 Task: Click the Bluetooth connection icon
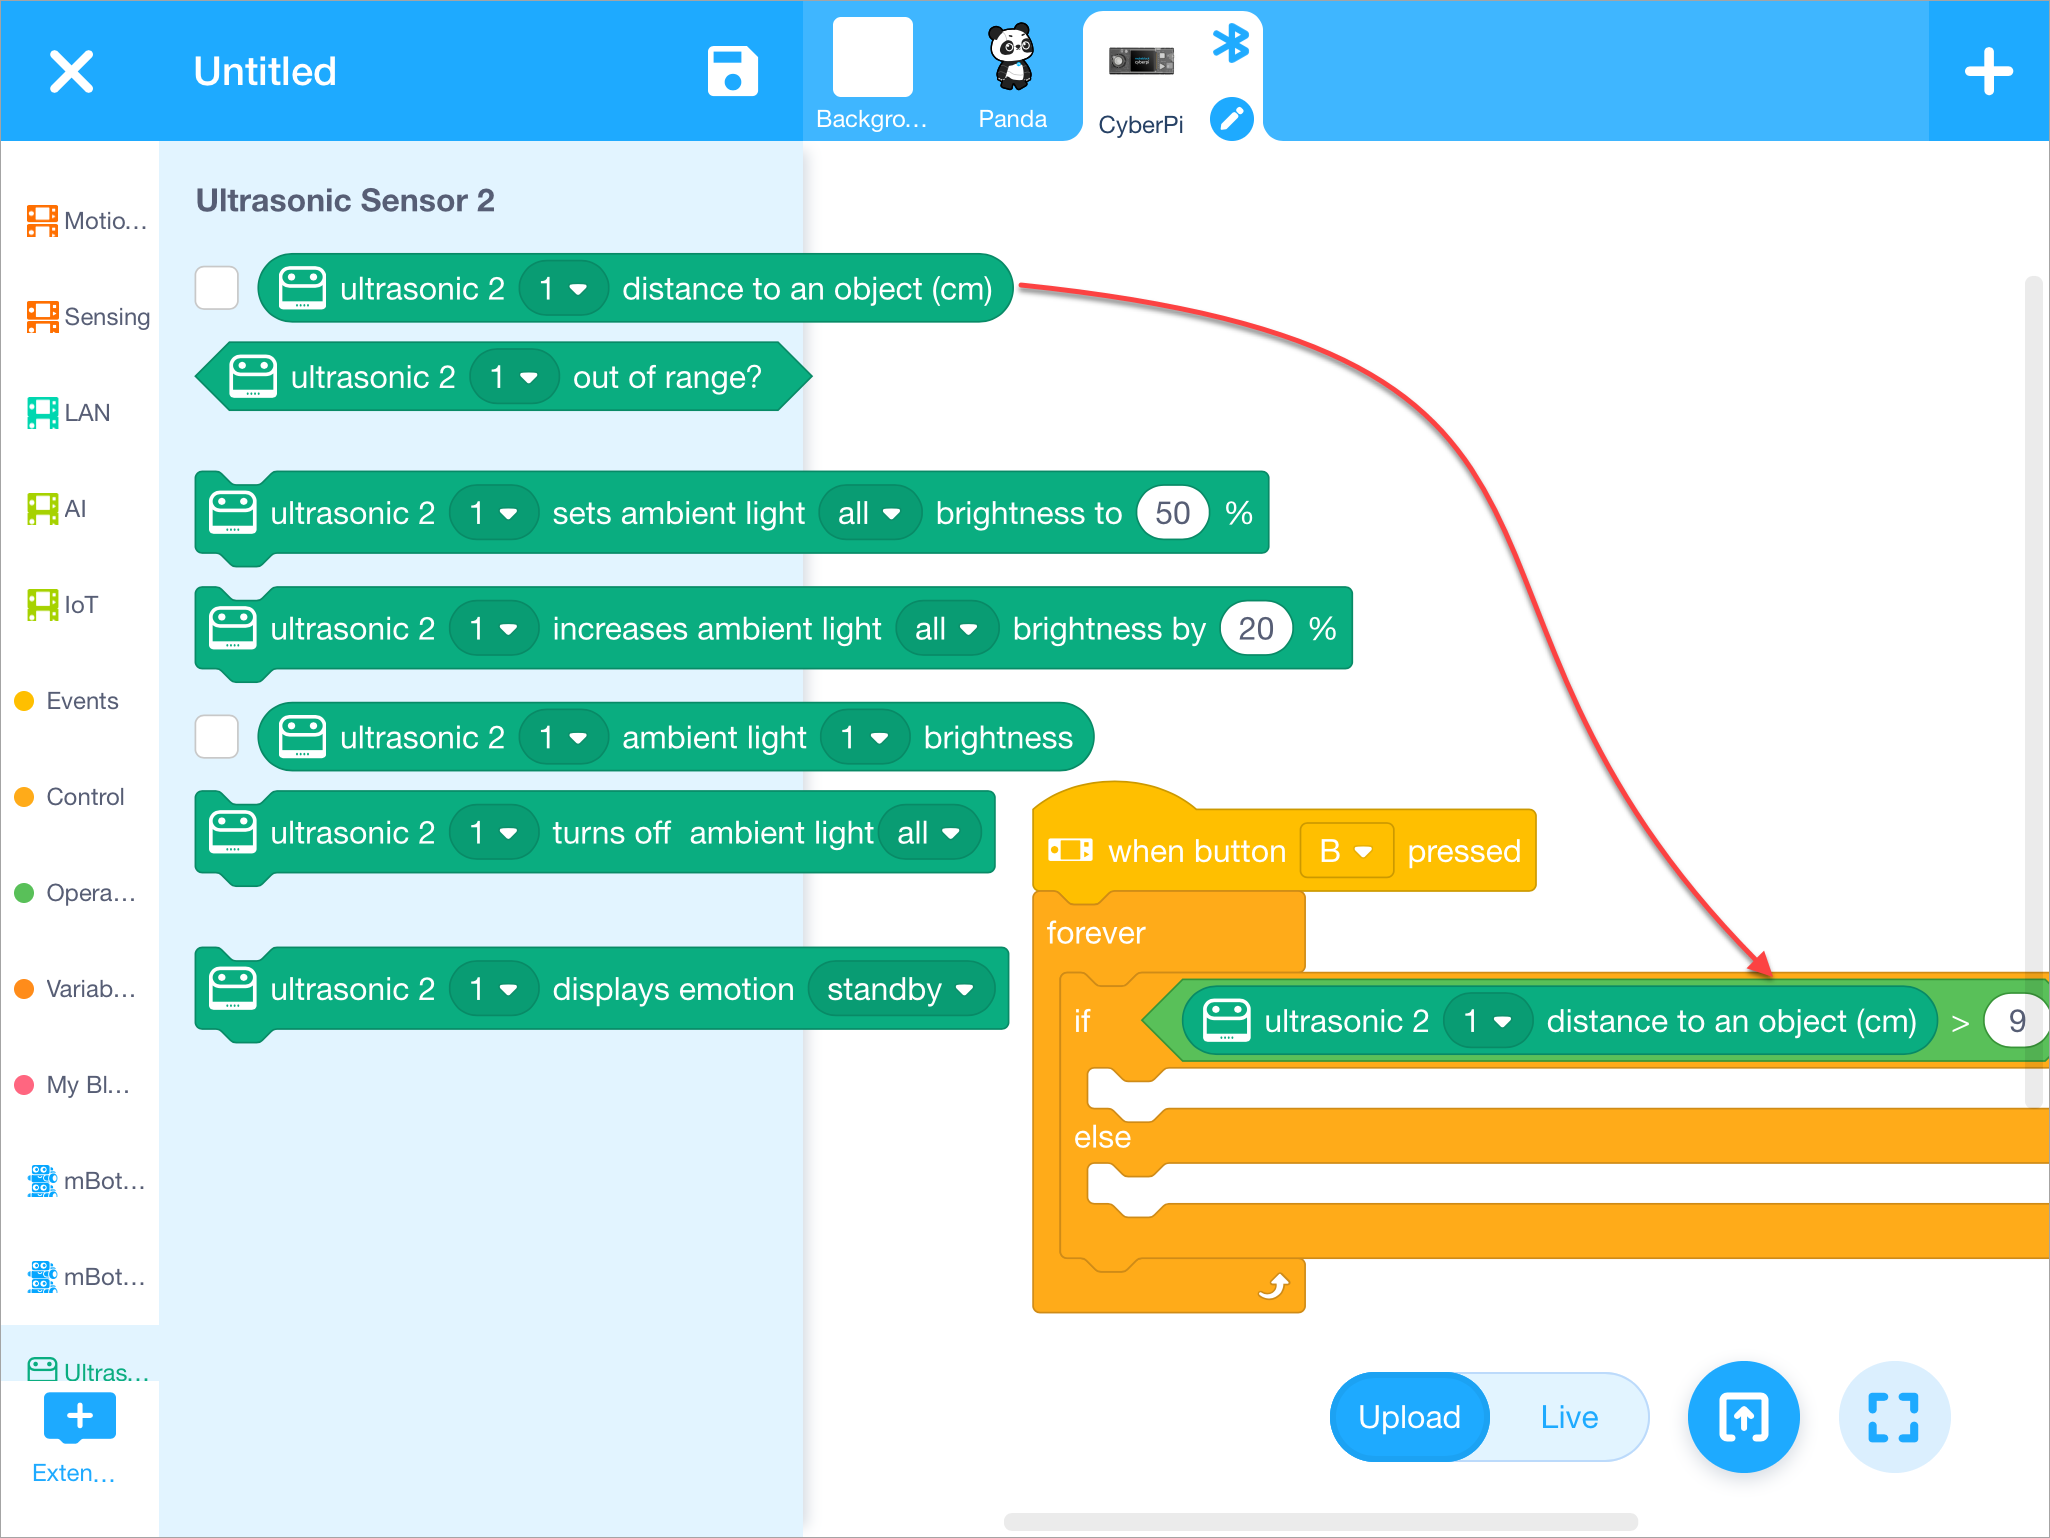point(1230,44)
